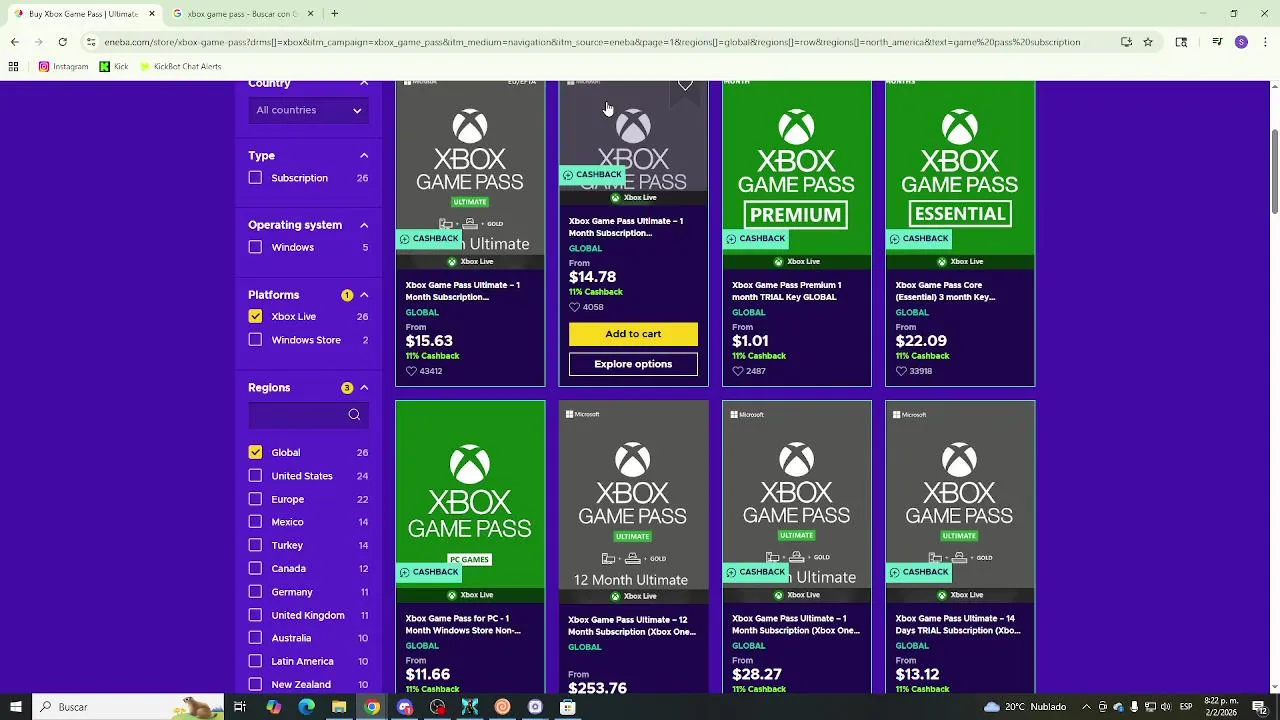Check the Canada region checkbox
This screenshot has width=1280, height=720.
(x=255, y=568)
